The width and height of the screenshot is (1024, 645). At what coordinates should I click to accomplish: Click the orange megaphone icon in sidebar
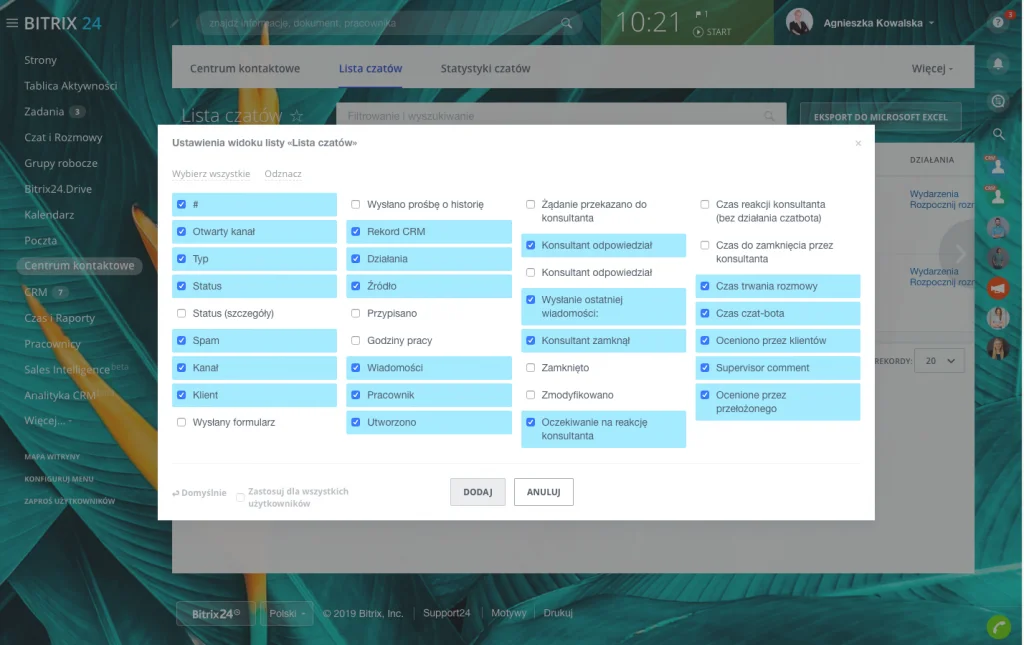click(x=997, y=288)
